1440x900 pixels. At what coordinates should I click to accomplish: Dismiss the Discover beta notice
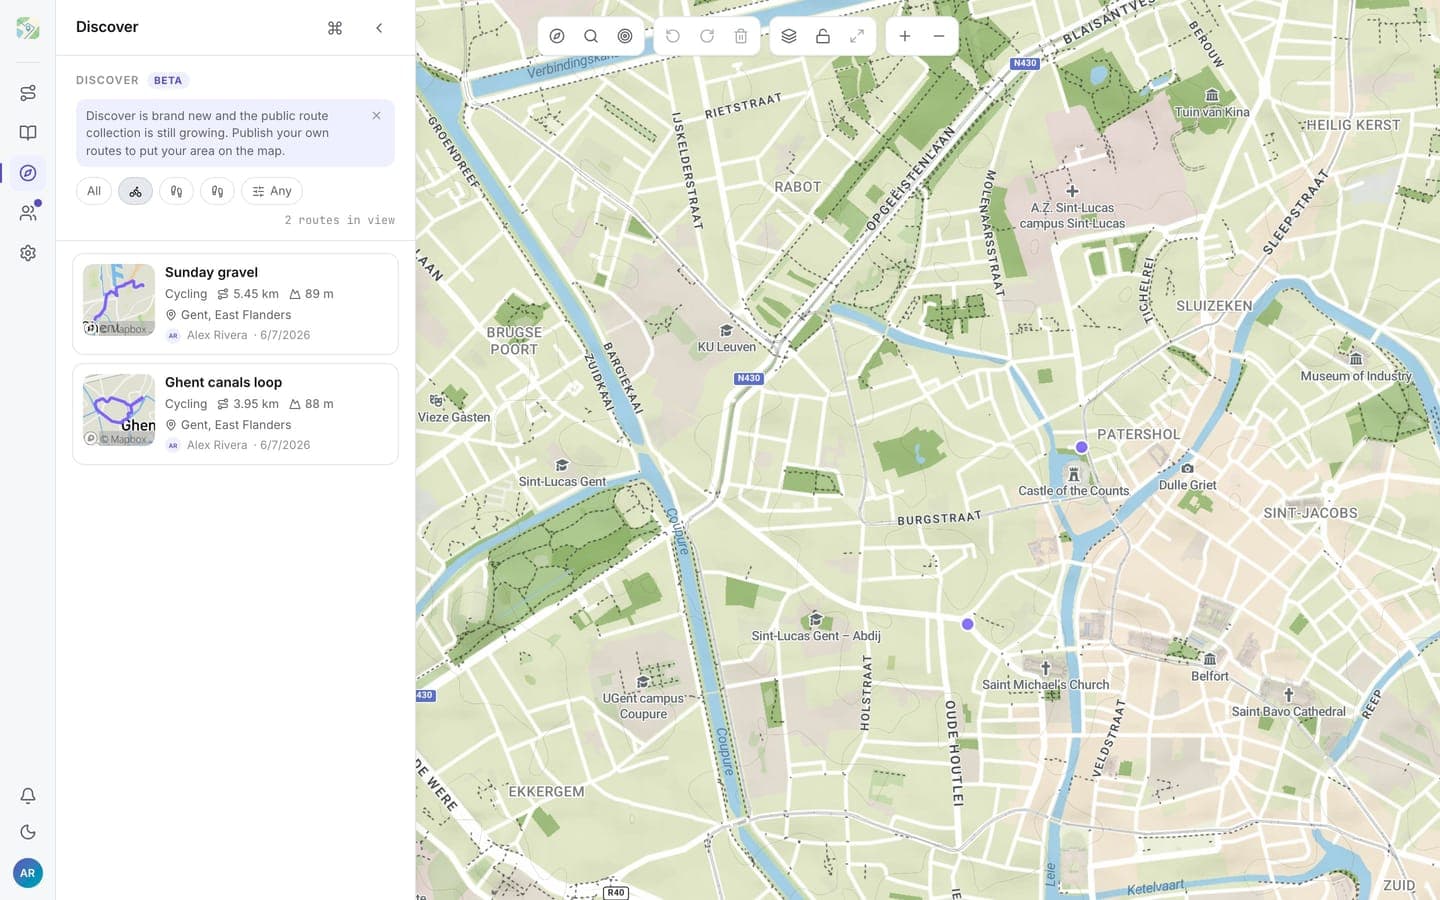[x=377, y=116]
